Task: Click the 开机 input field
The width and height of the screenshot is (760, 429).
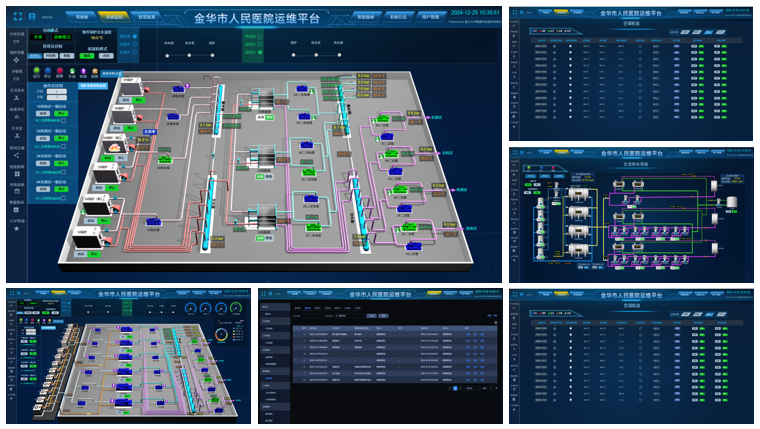Action: point(57,92)
